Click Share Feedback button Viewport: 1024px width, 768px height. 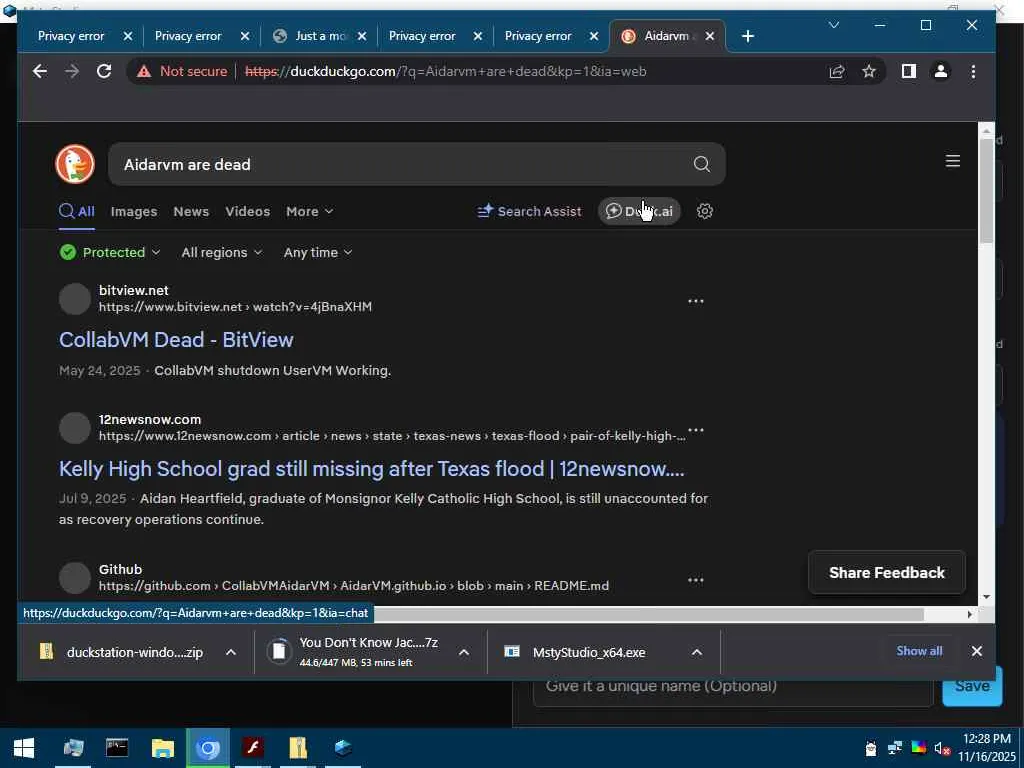[887, 573]
